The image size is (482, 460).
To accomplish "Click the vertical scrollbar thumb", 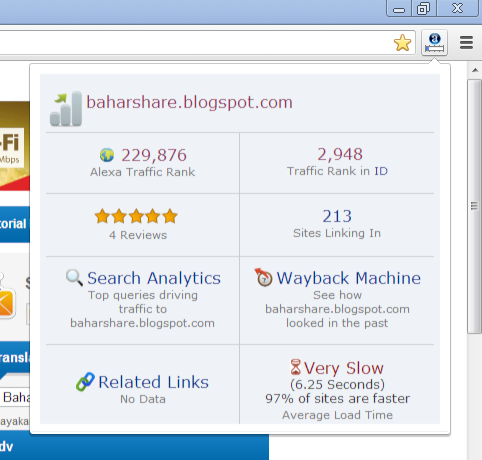I will pos(474,206).
